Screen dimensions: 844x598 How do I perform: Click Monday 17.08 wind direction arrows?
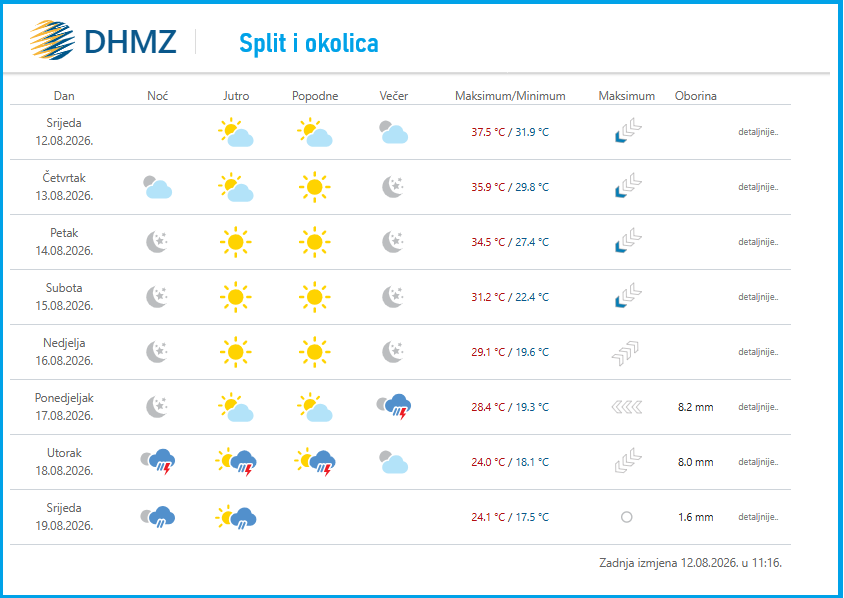pos(627,407)
